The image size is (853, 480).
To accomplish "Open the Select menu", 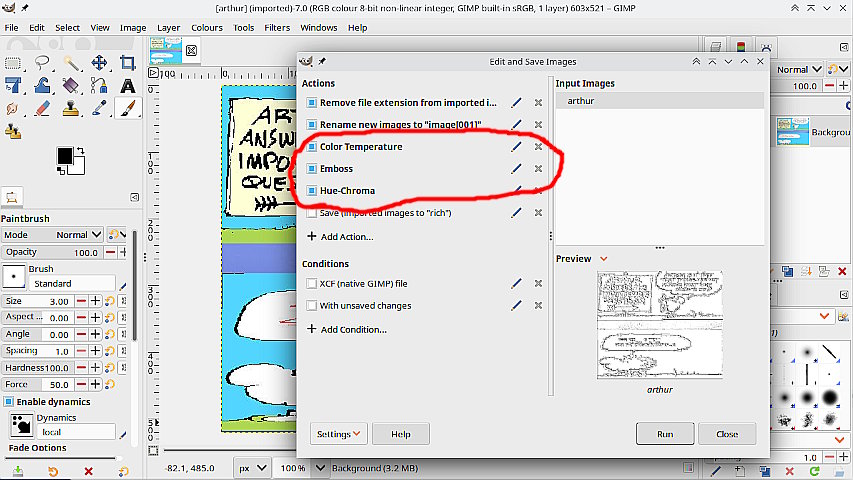I will 67,27.
